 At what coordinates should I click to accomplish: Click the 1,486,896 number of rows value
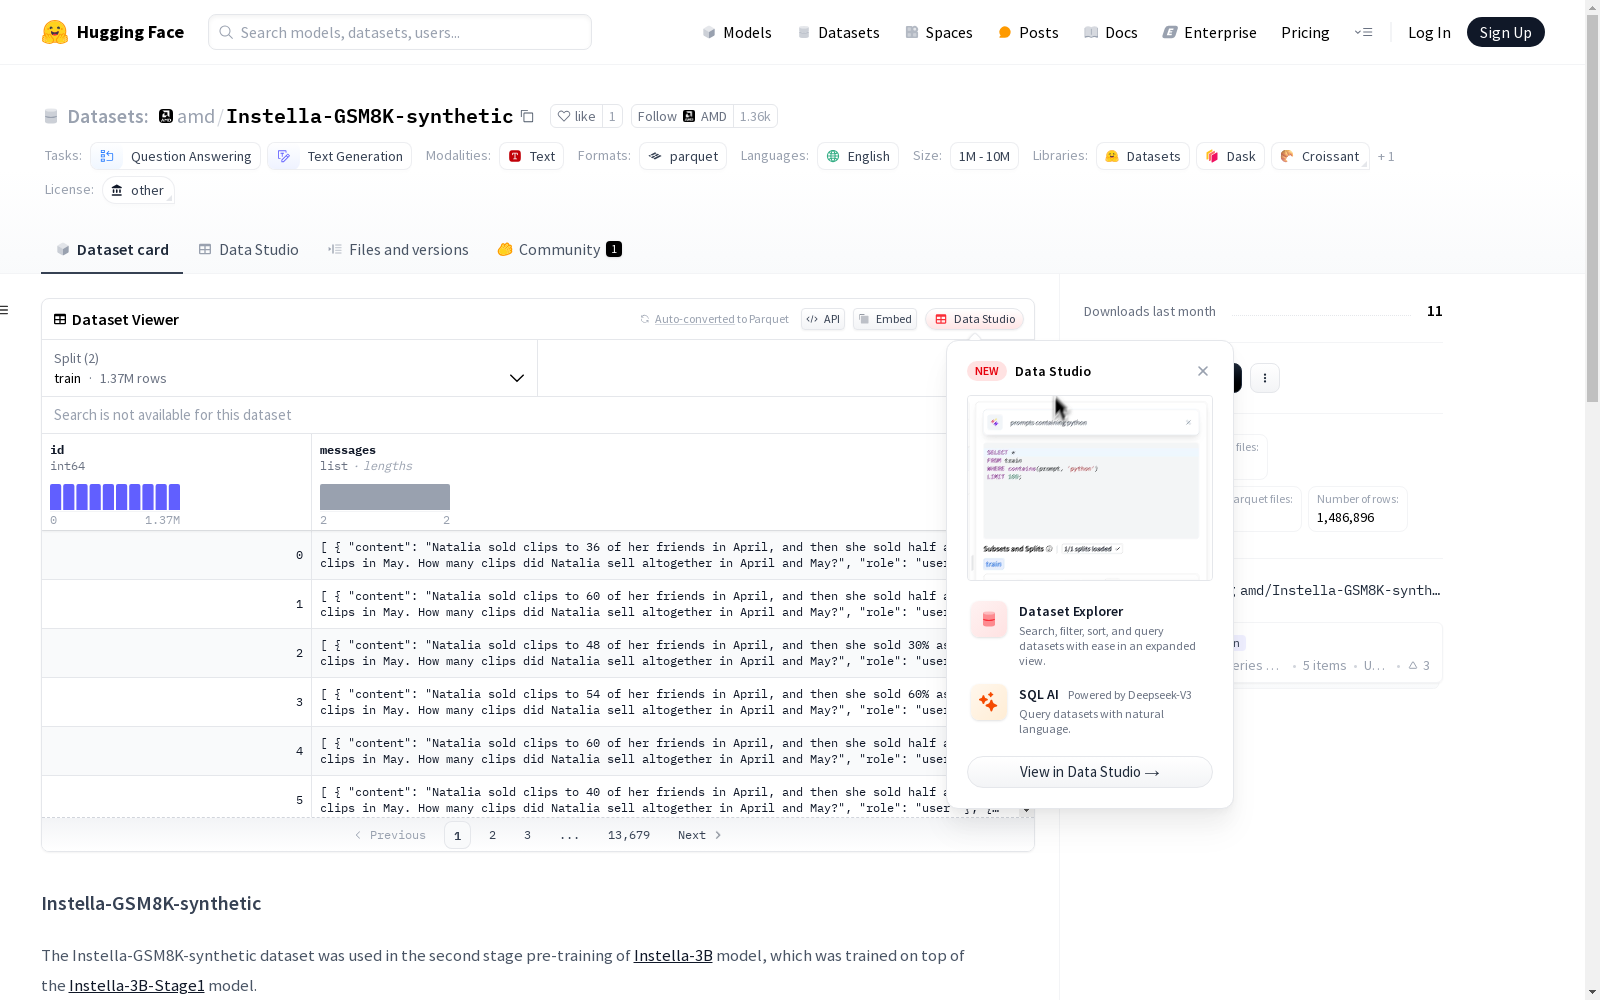[1345, 518]
